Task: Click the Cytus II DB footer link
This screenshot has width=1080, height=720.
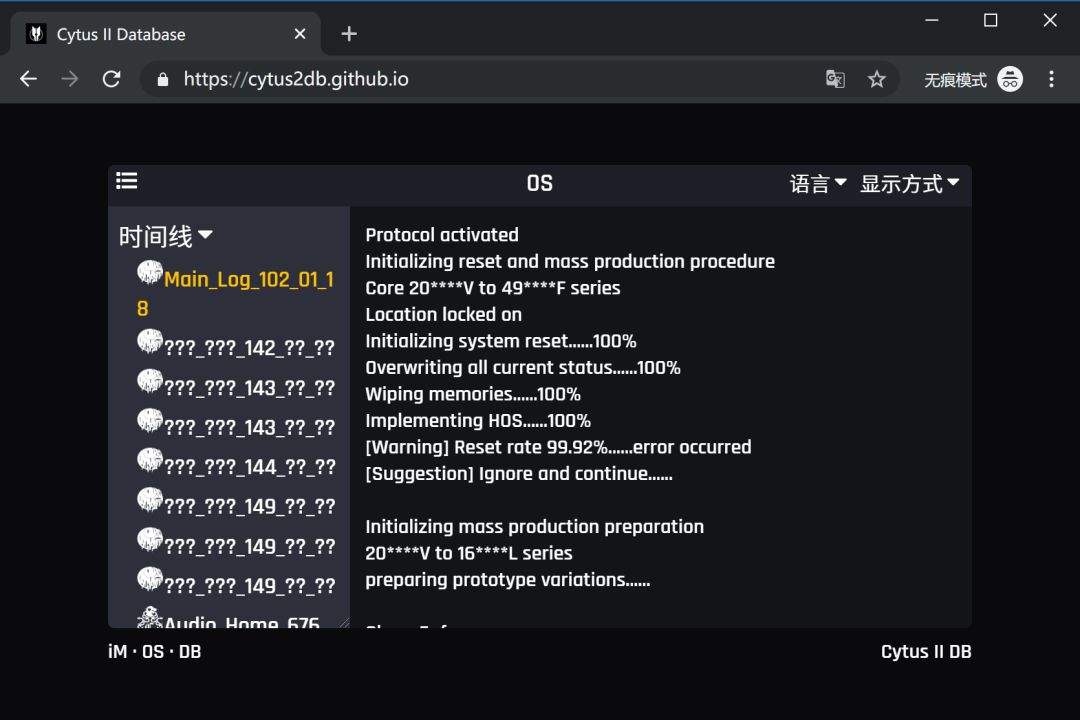Action: point(925,652)
